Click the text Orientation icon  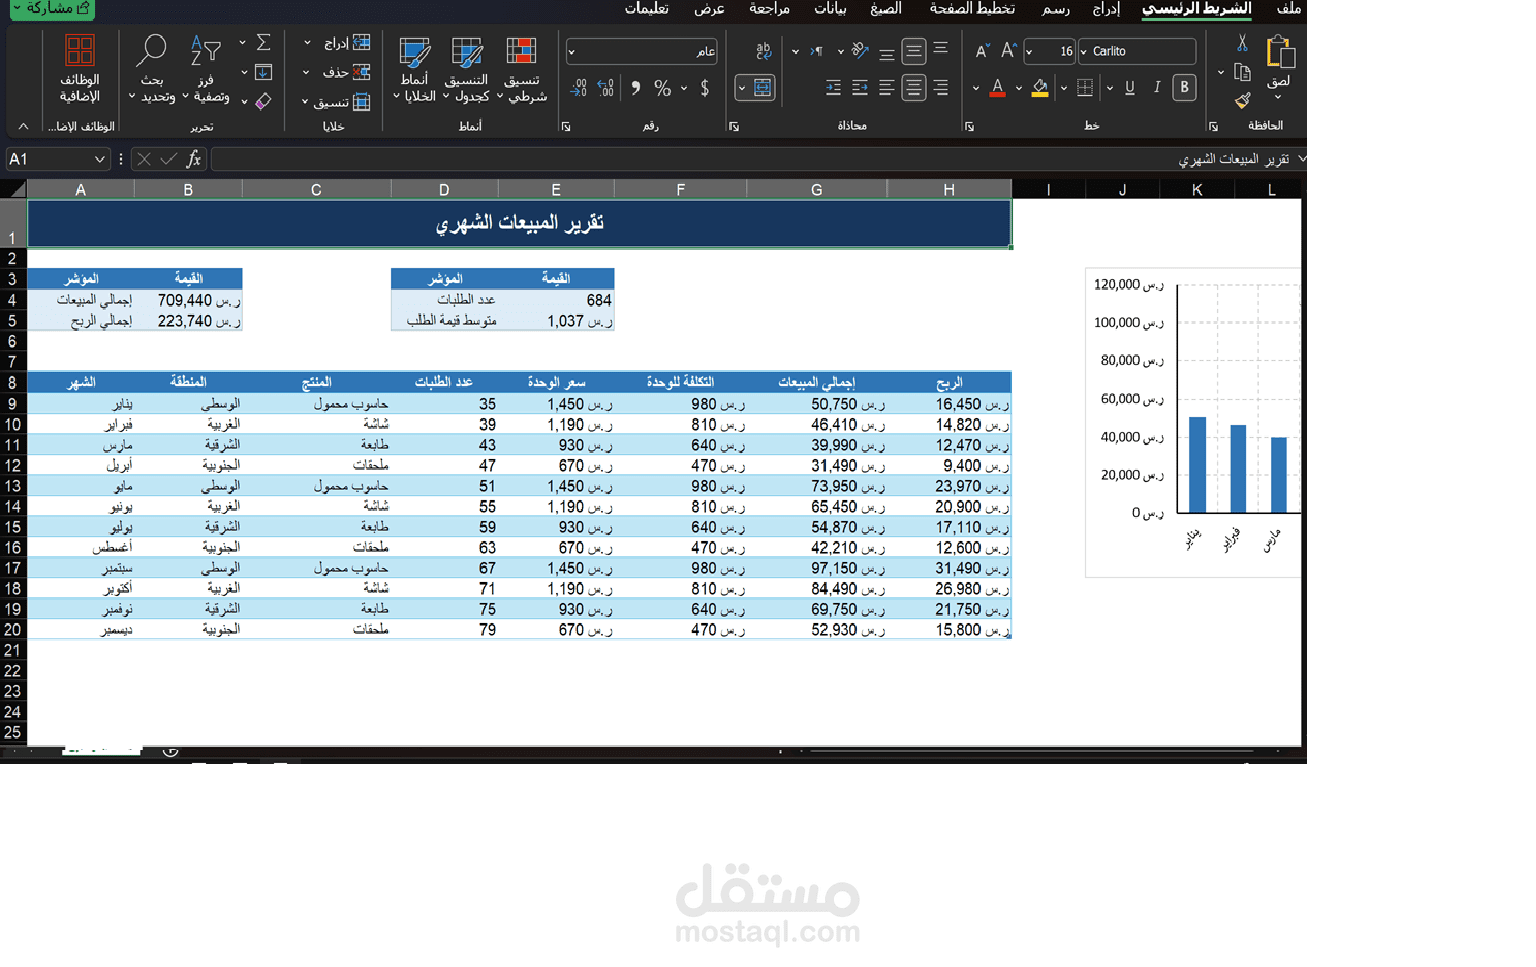(860, 51)
